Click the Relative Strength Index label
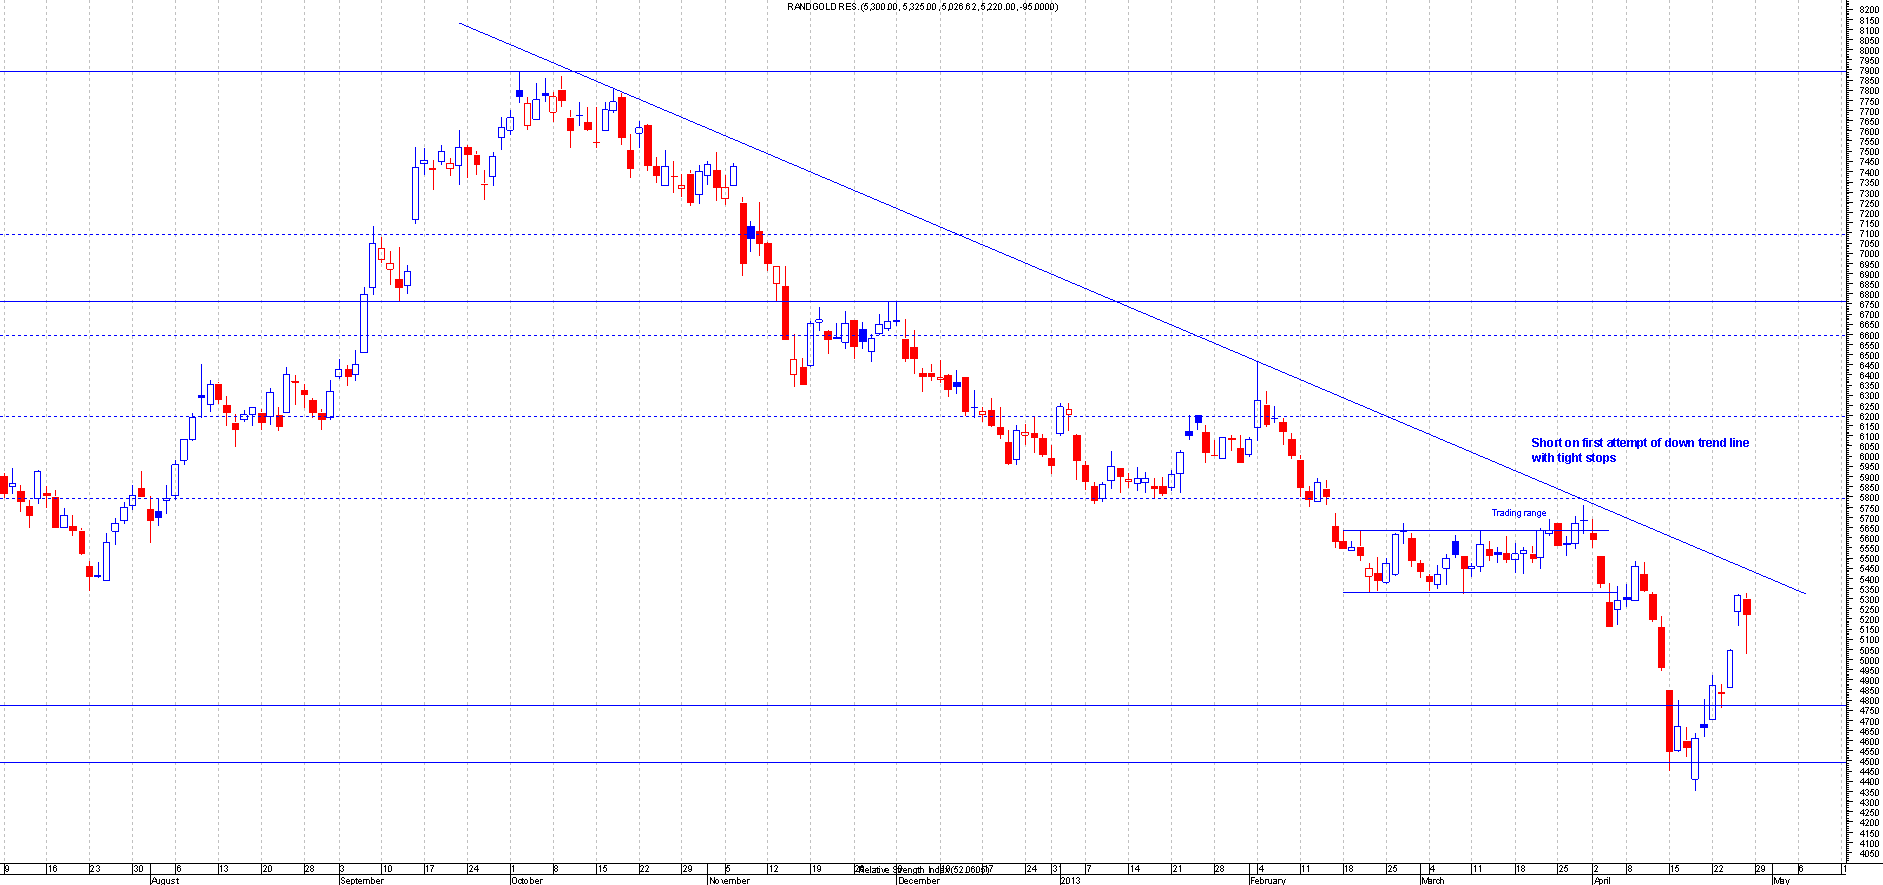The width and height of the screenshot is (1883, 885). (x=920, y=870)
